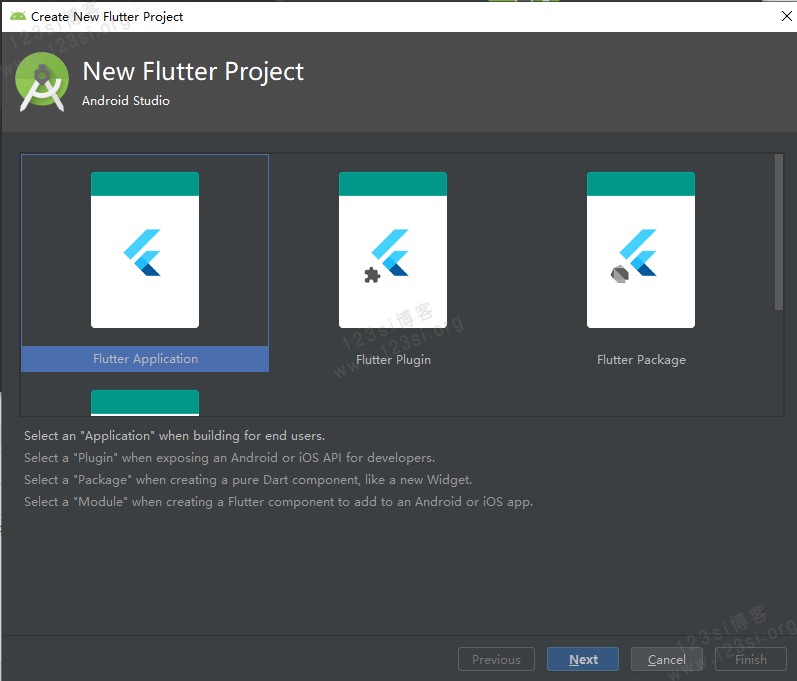The height and width of the screenshot is (681, 797).
Task: Click the Android Studio subtitle text
Action: click(x=126, y=101)
